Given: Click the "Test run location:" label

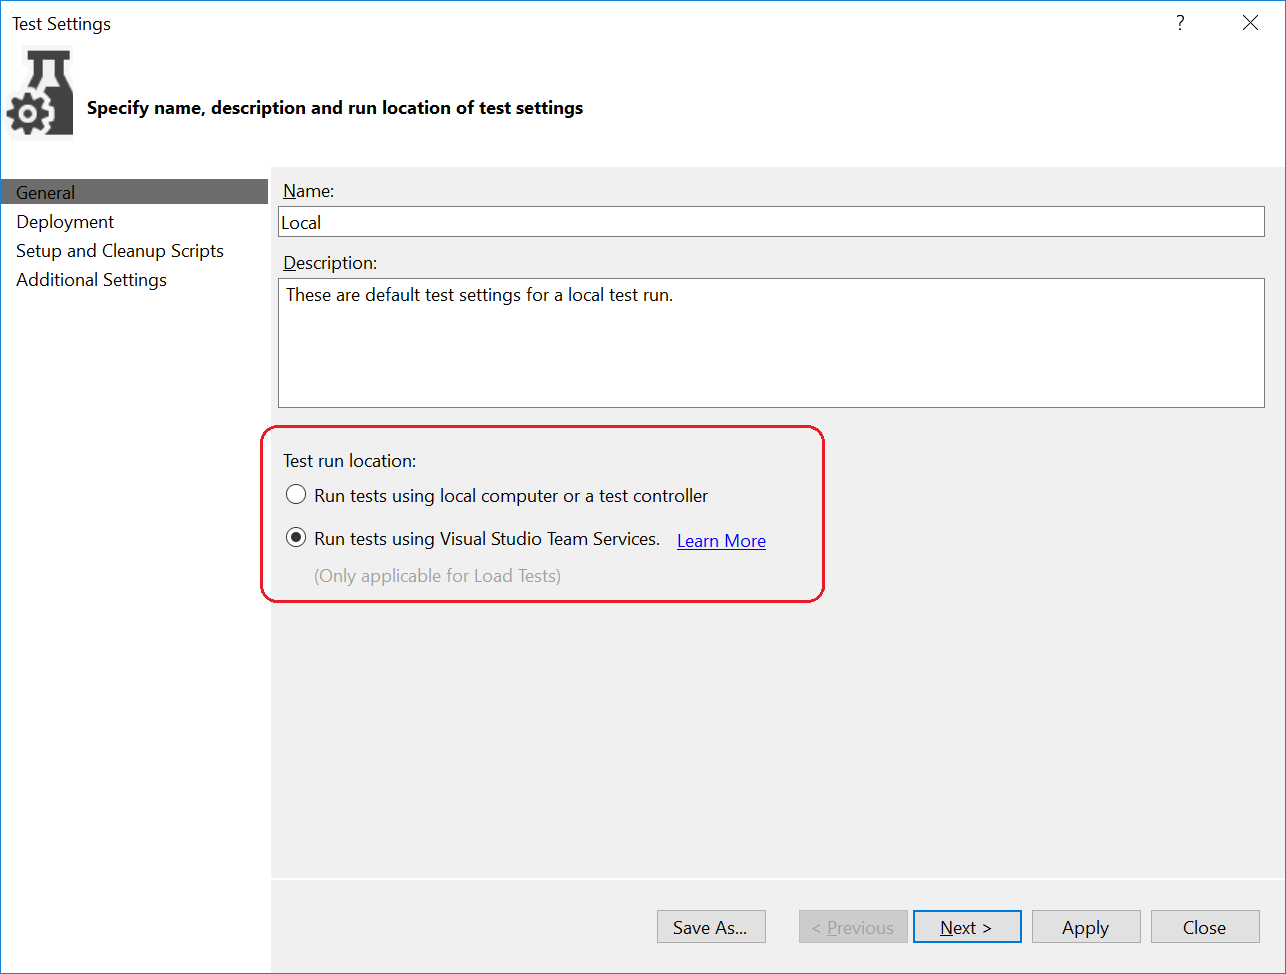Looking at the screenshot, I should [349, 461].
